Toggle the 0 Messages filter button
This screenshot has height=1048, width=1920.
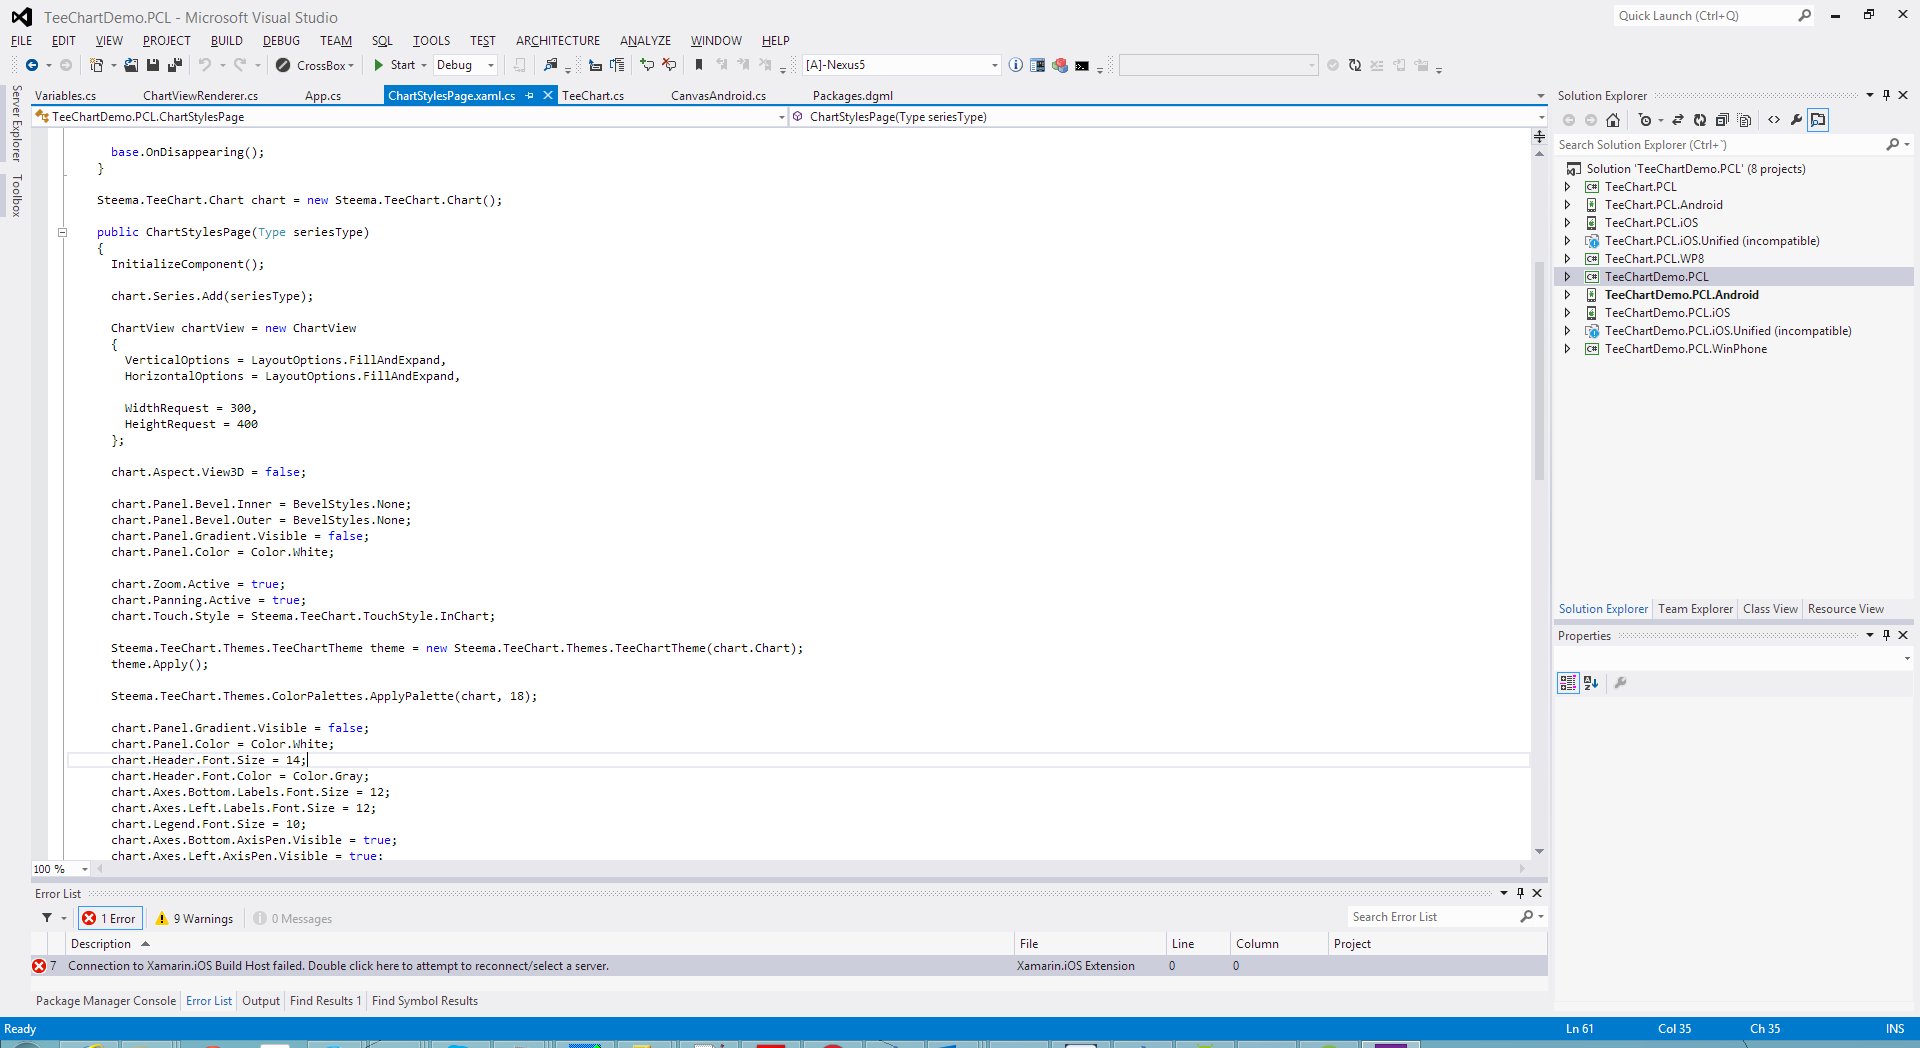pos(293,919)
